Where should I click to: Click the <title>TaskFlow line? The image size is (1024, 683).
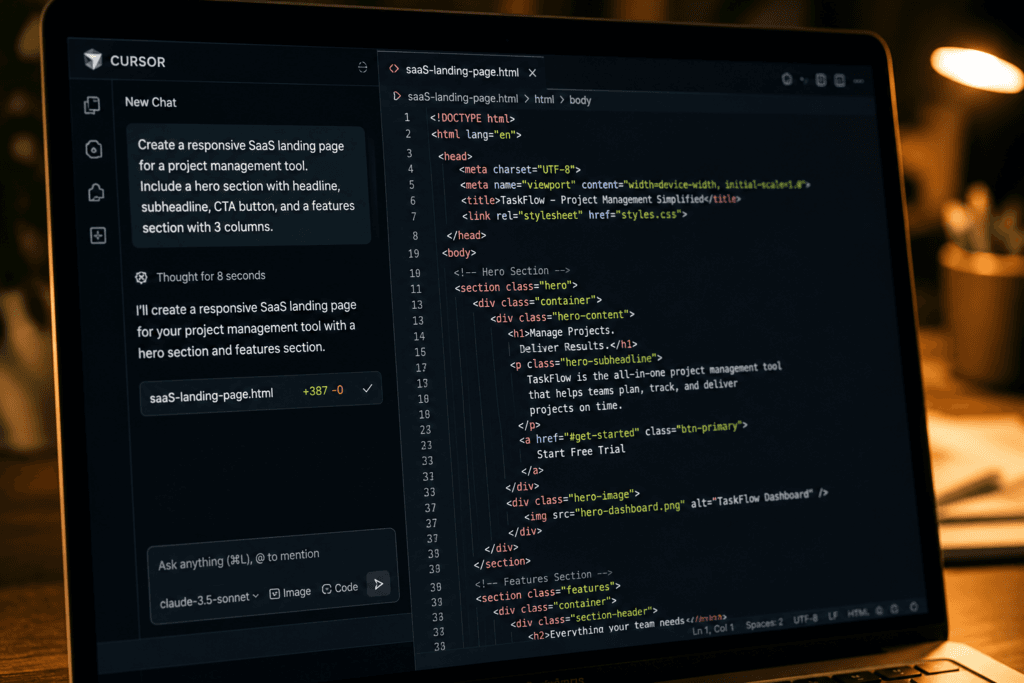[600, 199]
